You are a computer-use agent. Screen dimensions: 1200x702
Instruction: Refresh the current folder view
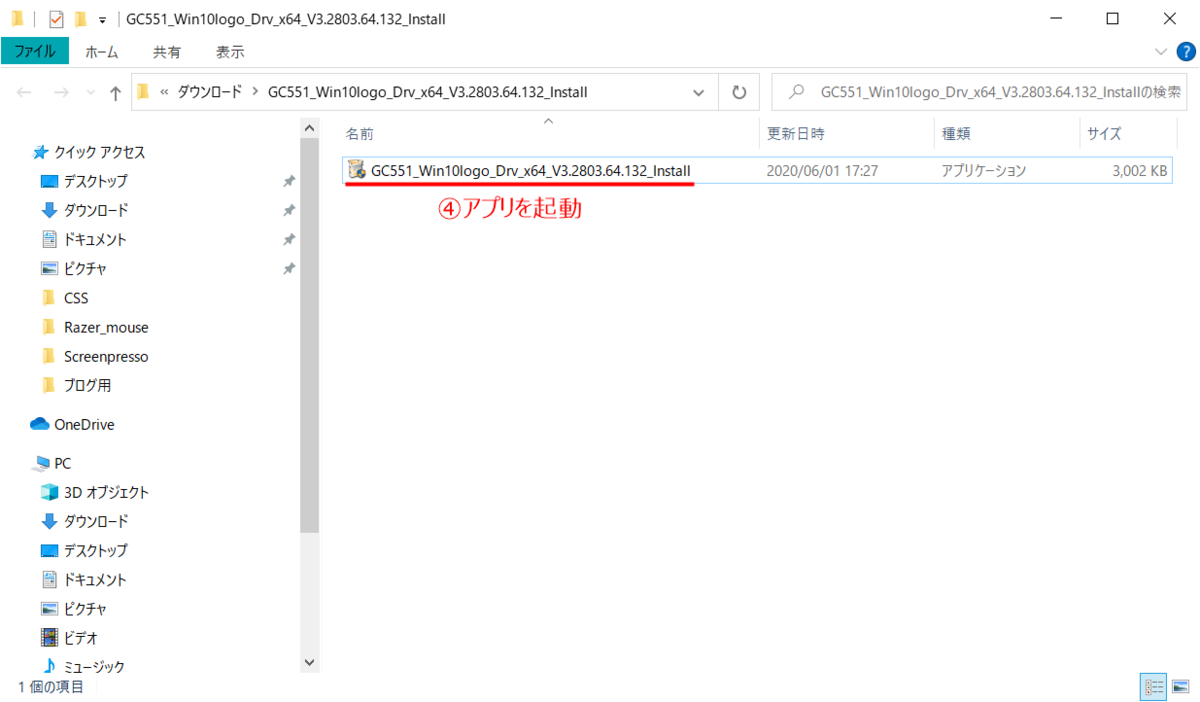tap(739, 92)
